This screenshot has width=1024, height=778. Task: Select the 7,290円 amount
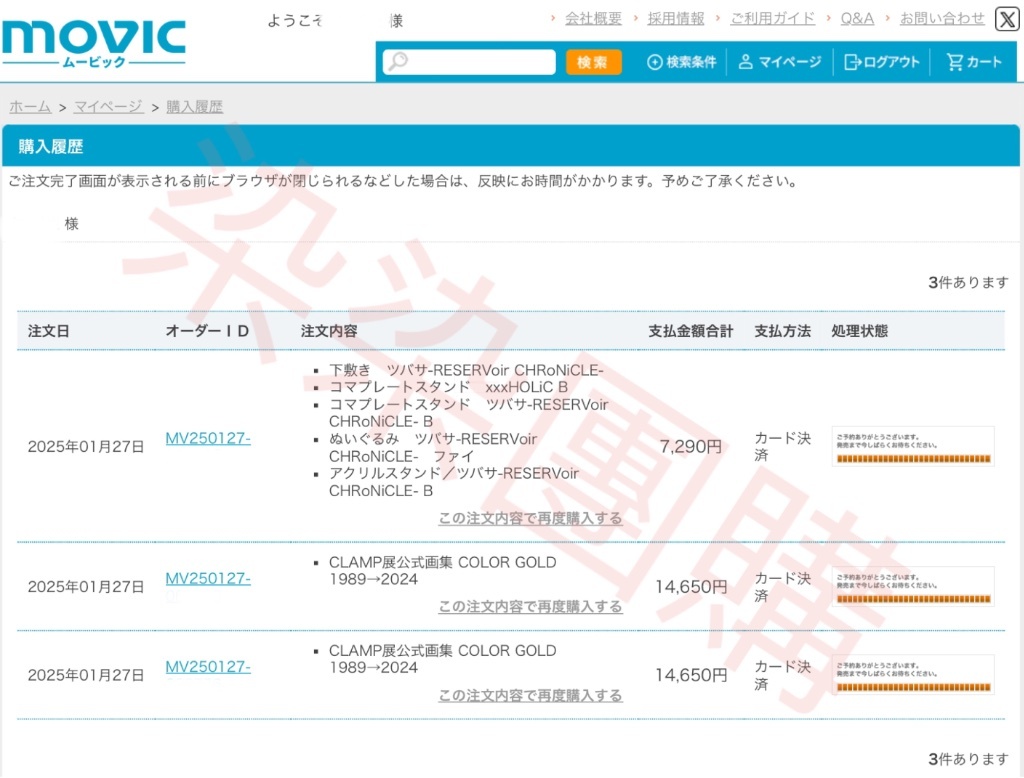point(691,447)
